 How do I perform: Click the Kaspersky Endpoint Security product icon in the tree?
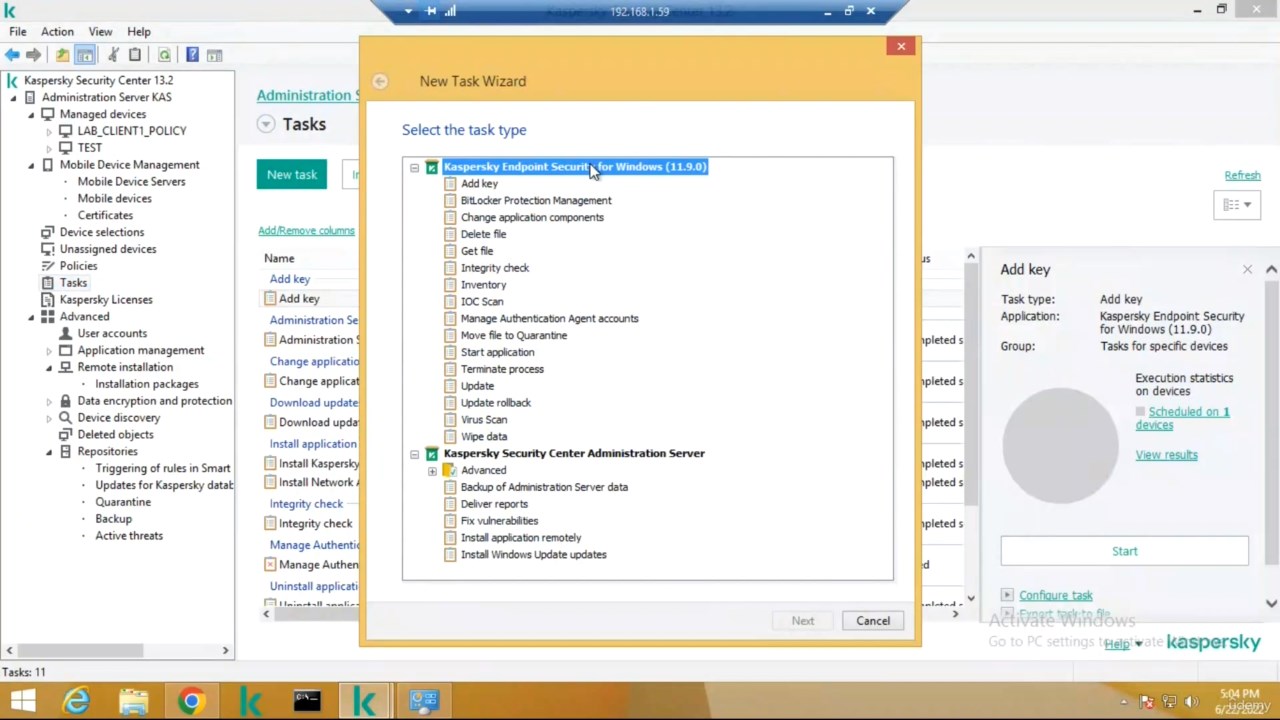coord(431,167)
